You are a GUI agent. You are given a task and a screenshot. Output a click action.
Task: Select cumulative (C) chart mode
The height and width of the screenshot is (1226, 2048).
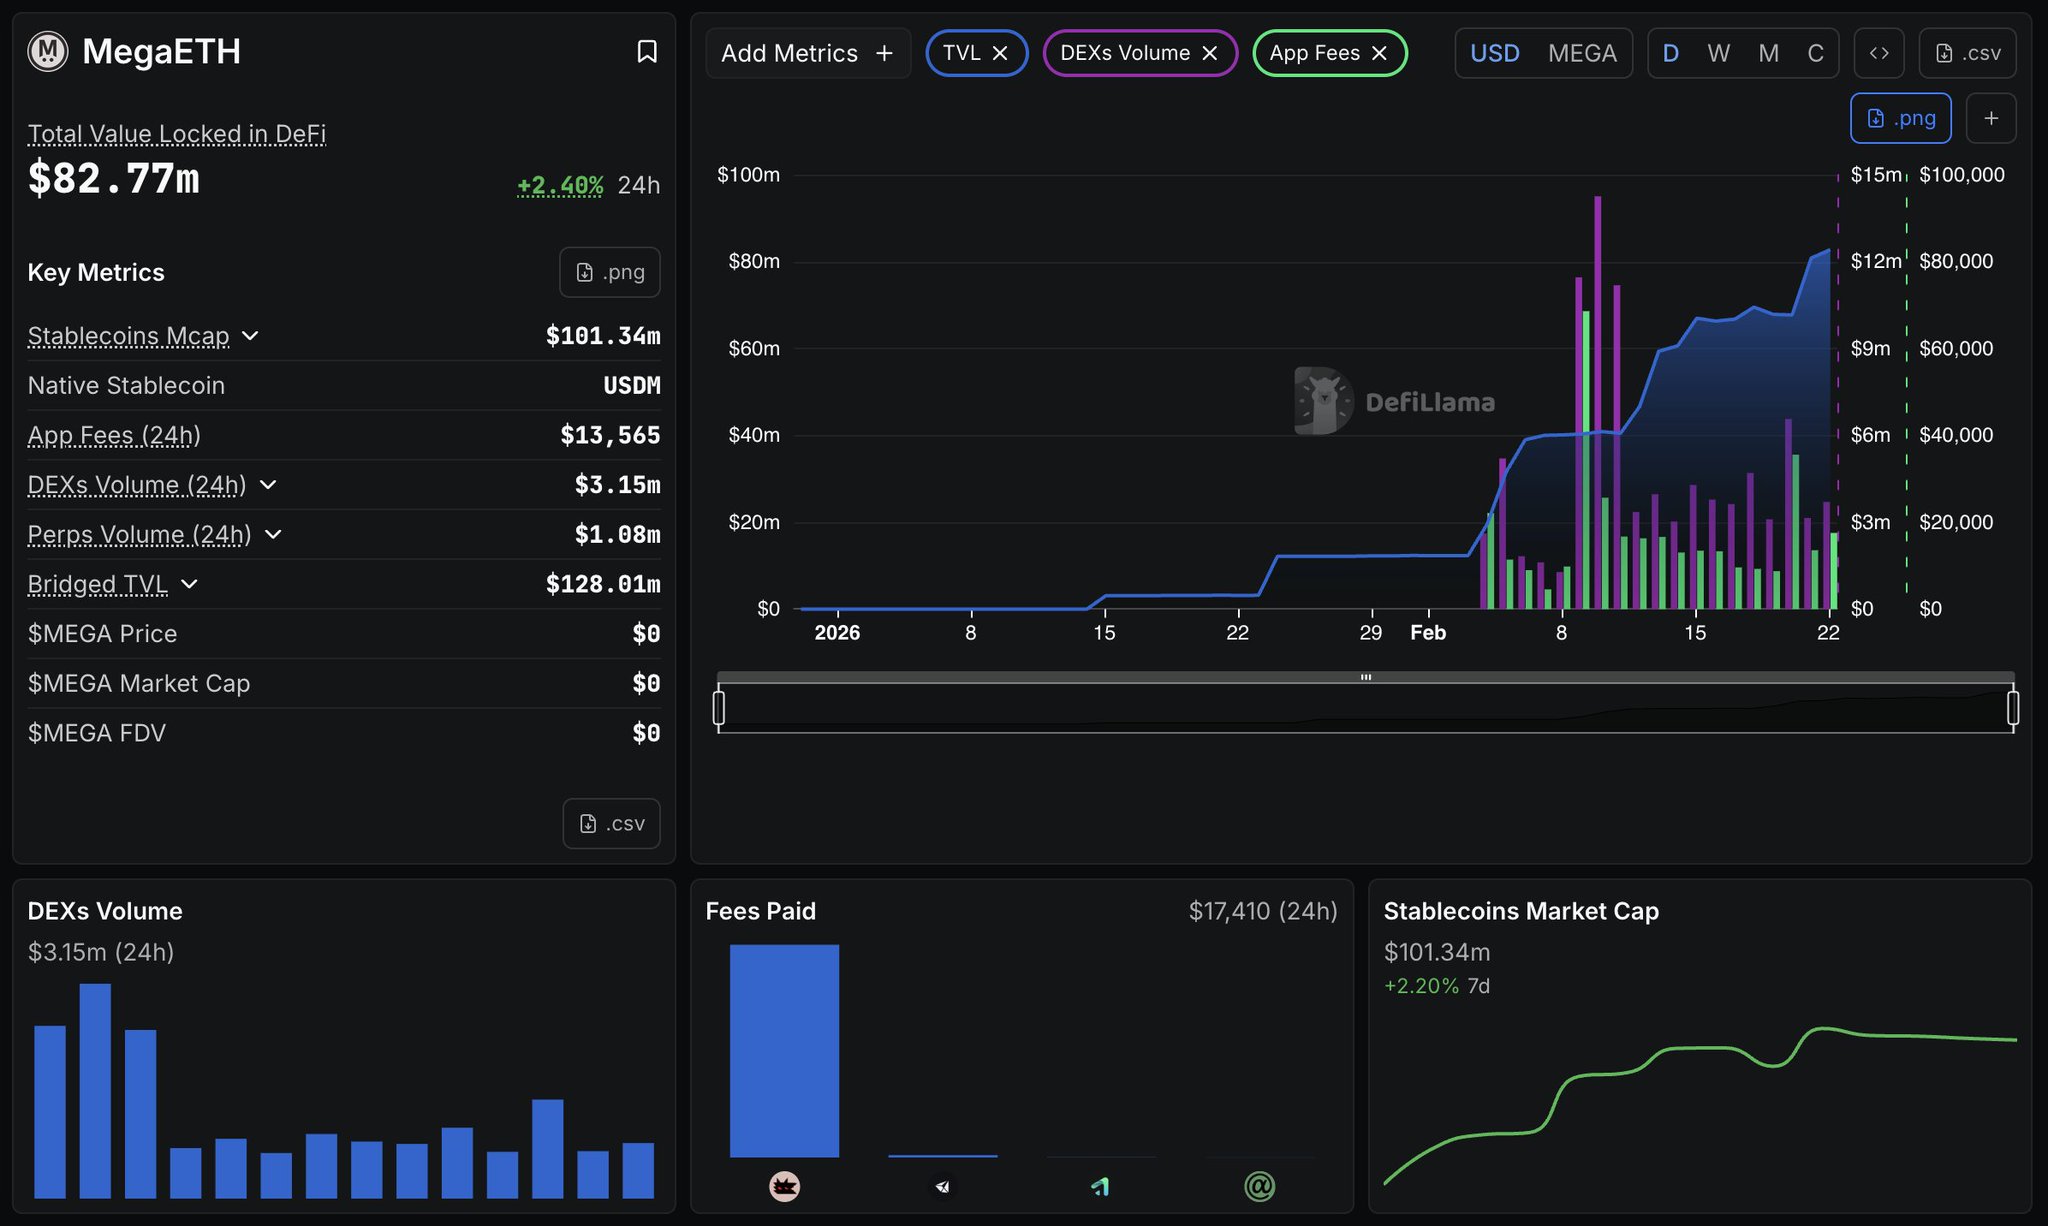[x=1815, y=53]
